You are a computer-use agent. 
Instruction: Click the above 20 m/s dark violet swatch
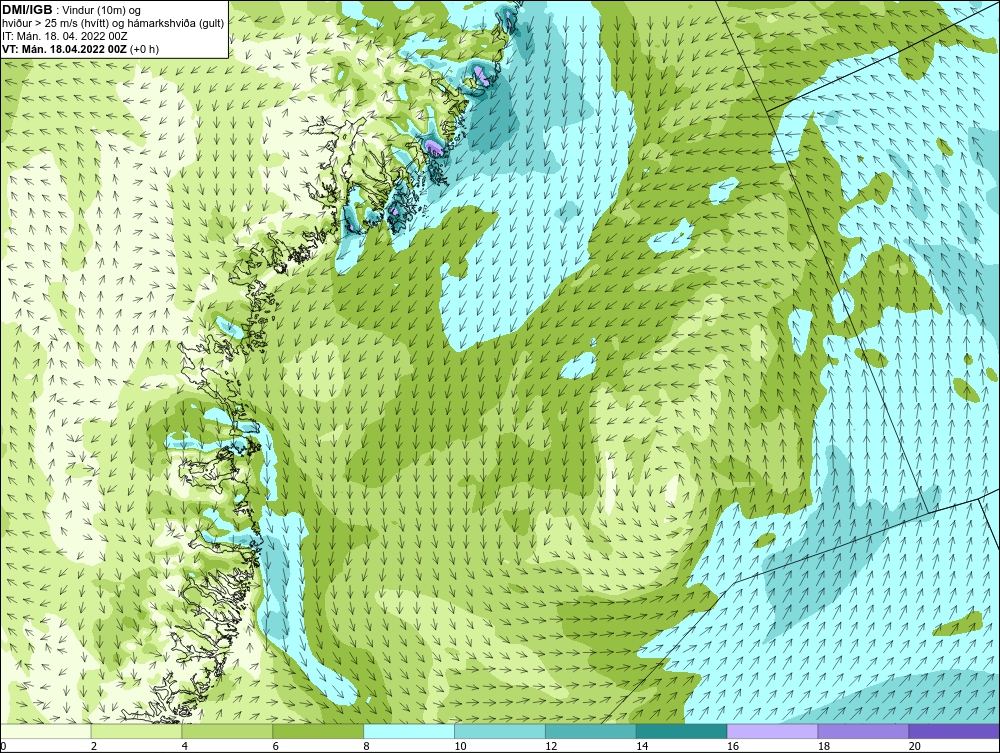(x=954, y=731)
